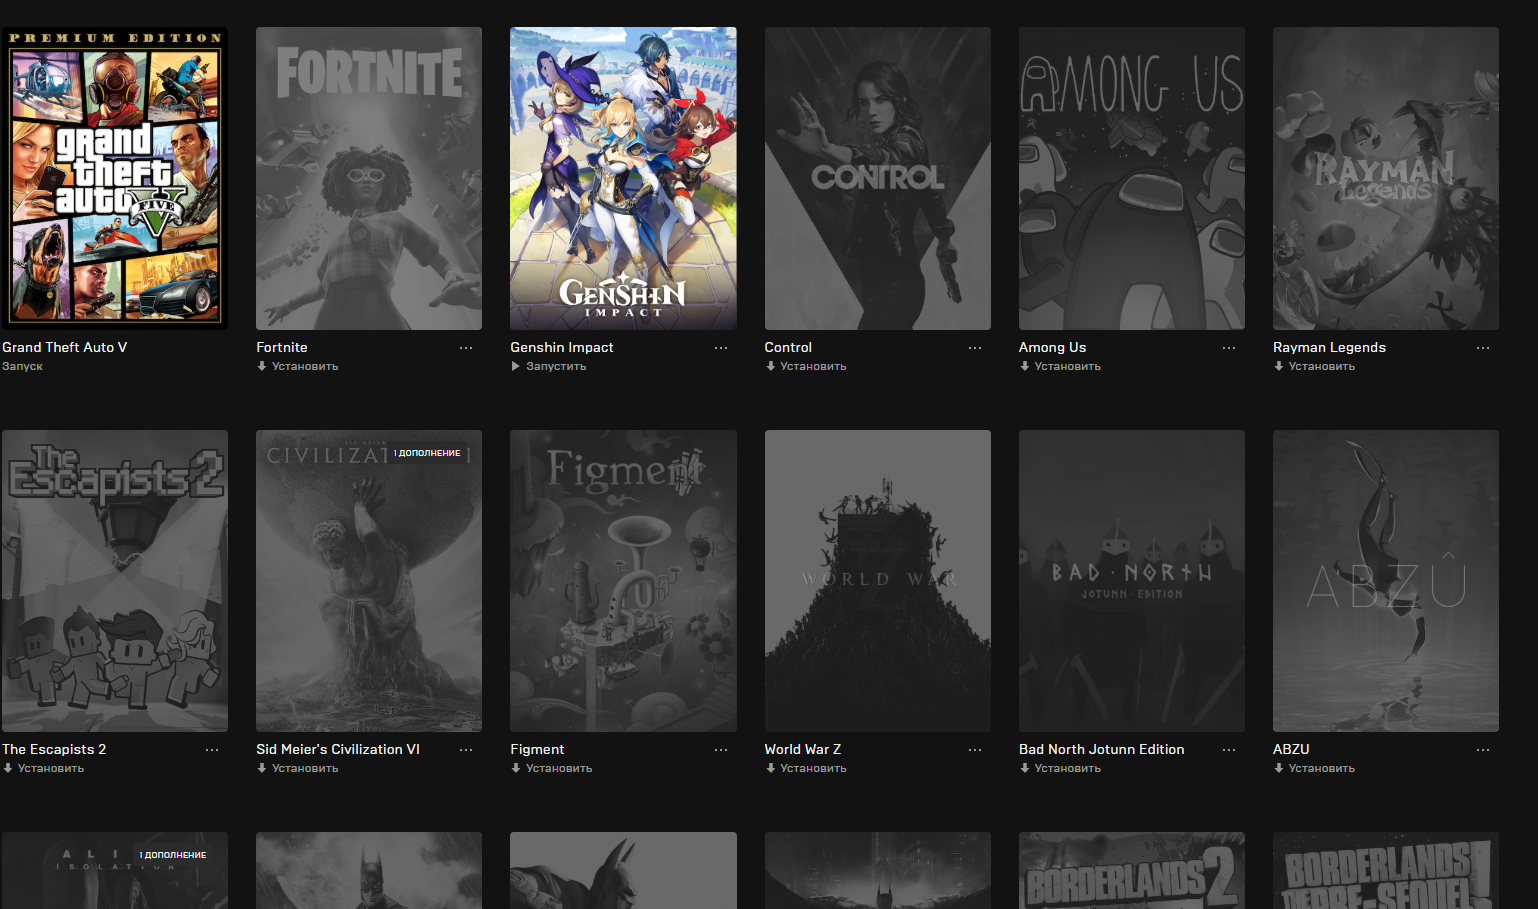Open the three-dot menu for Among Us

click(x=1229, y=348)
